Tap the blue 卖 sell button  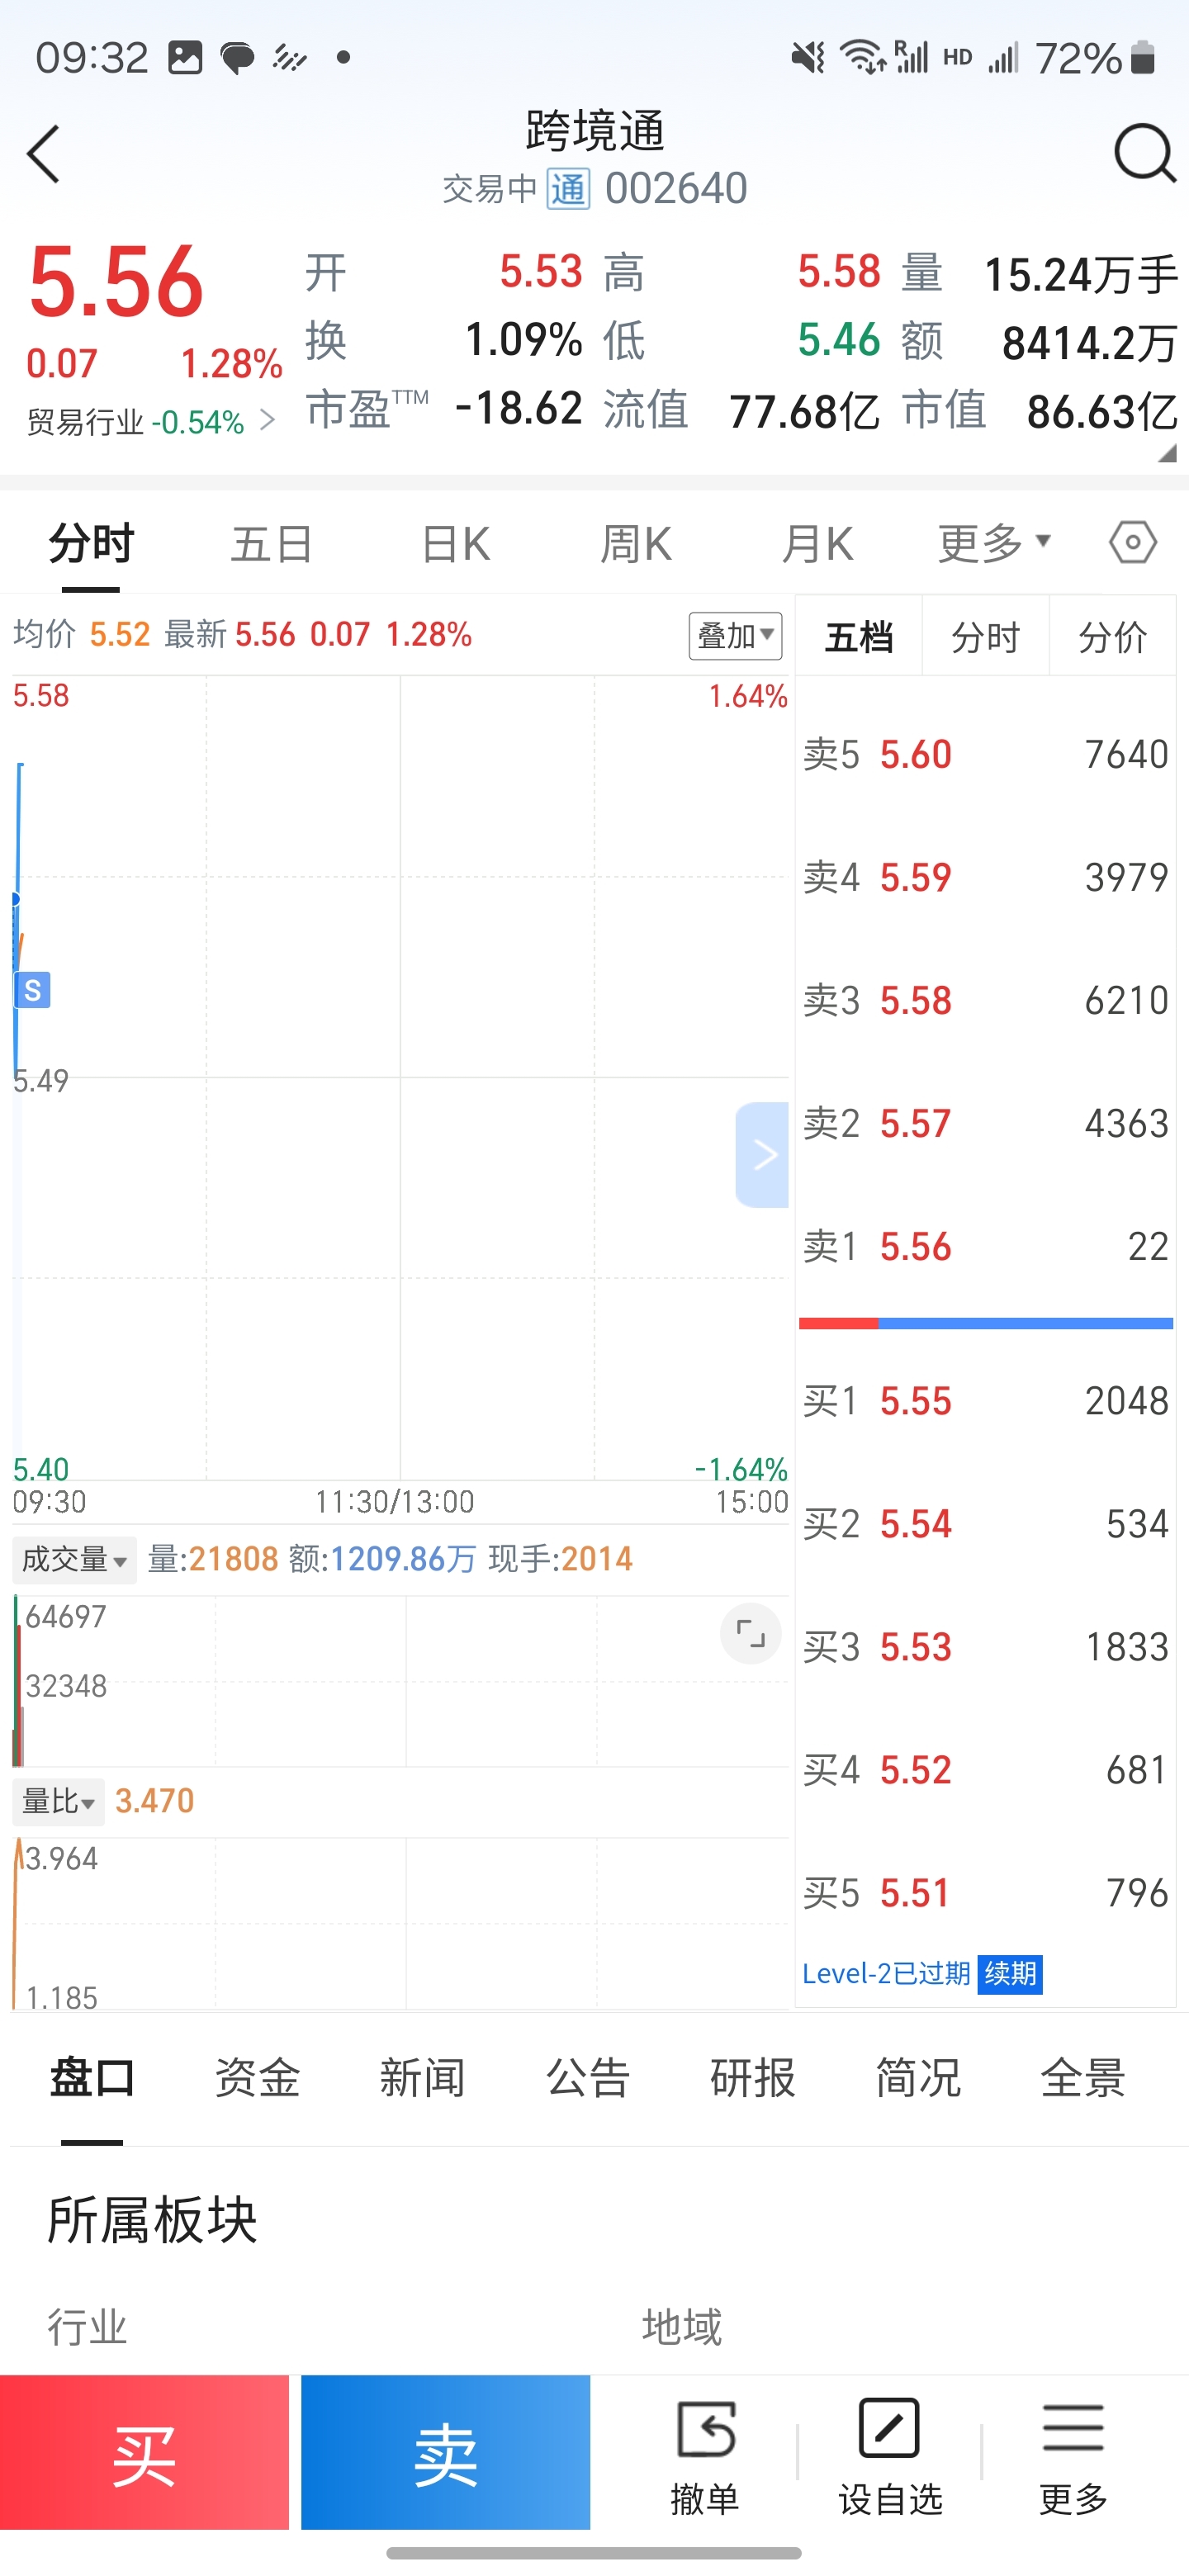tap(445, 2452)
